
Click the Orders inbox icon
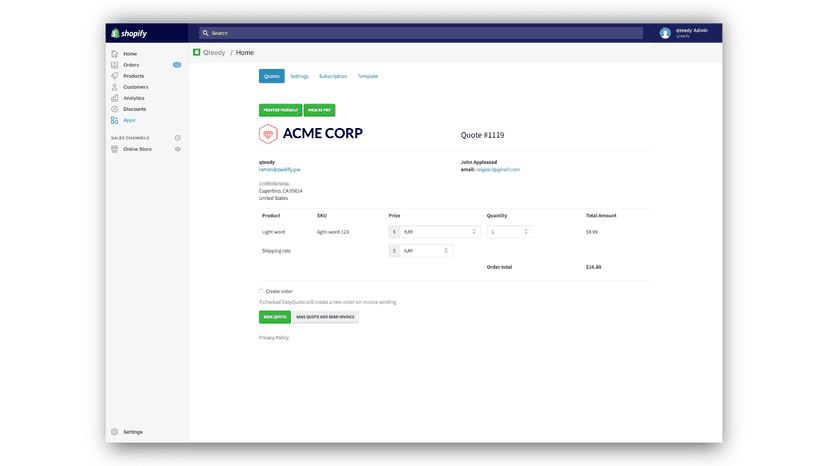coord(115,65)
